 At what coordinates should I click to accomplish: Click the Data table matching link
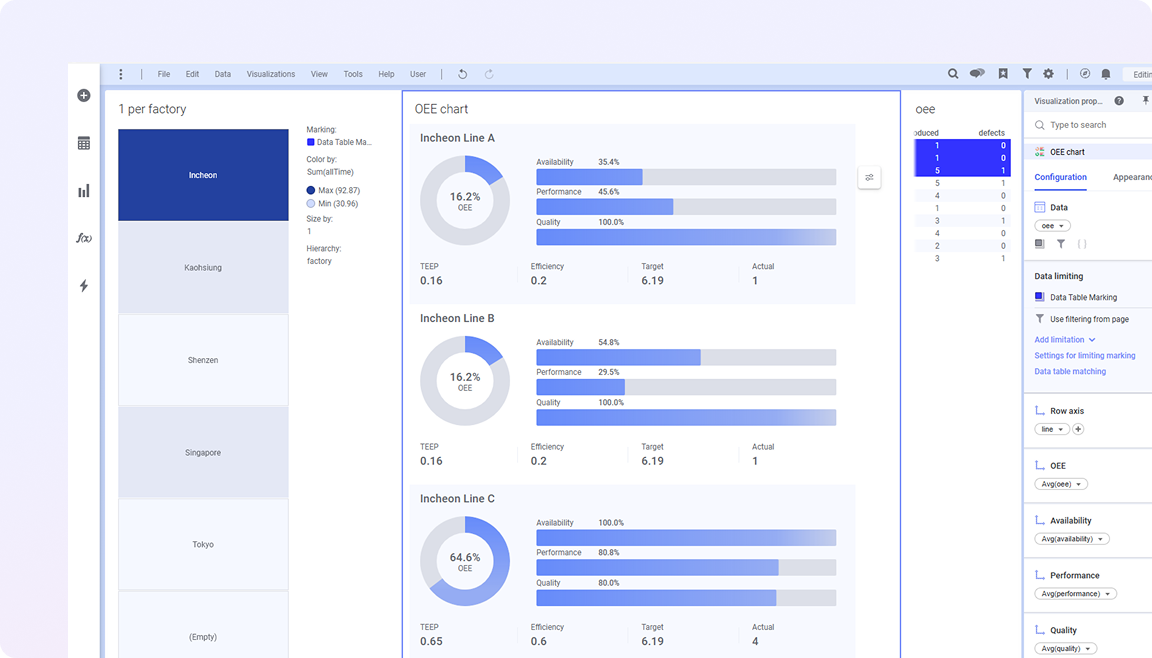point(1070,372)
